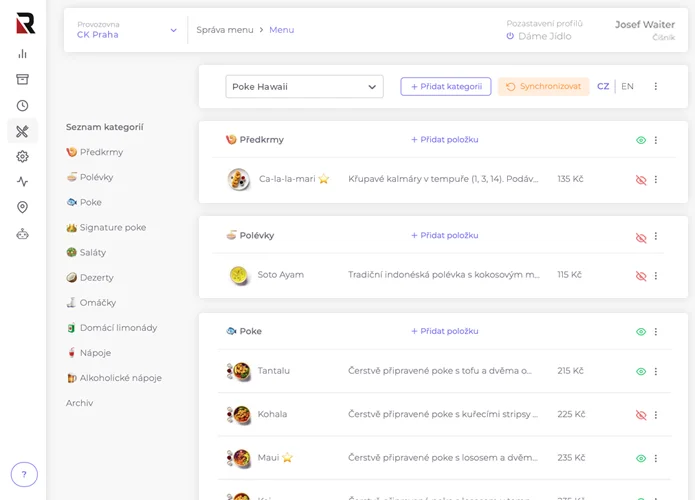
Task: Click the archive box sidebar icon
Action: (22, 80)
